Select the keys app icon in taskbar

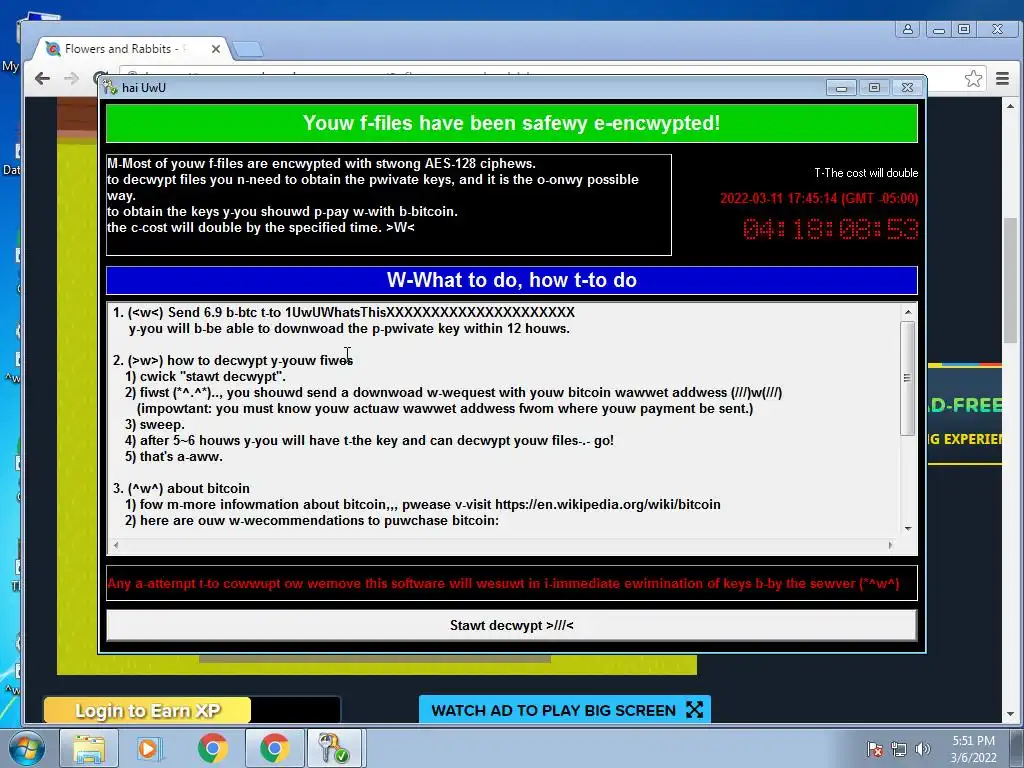coord(334,748)
